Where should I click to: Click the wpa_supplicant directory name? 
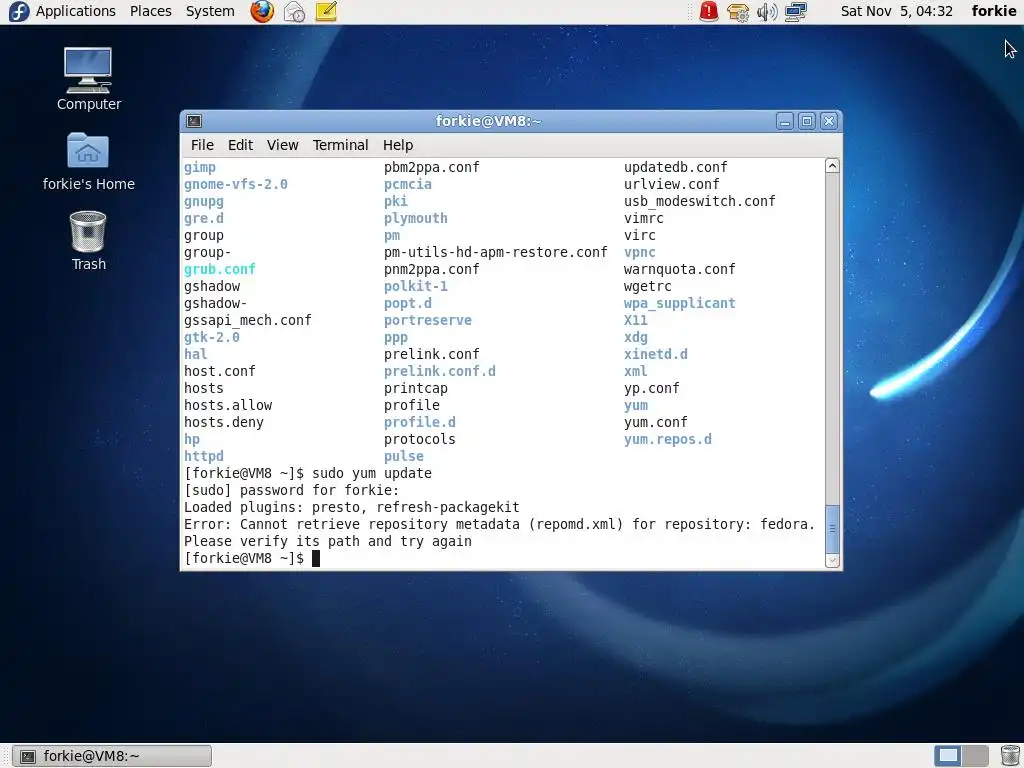point(679,303)
